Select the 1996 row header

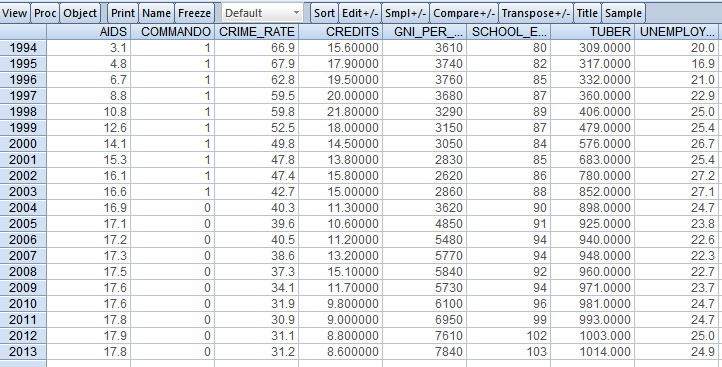[x=23, y=80]
